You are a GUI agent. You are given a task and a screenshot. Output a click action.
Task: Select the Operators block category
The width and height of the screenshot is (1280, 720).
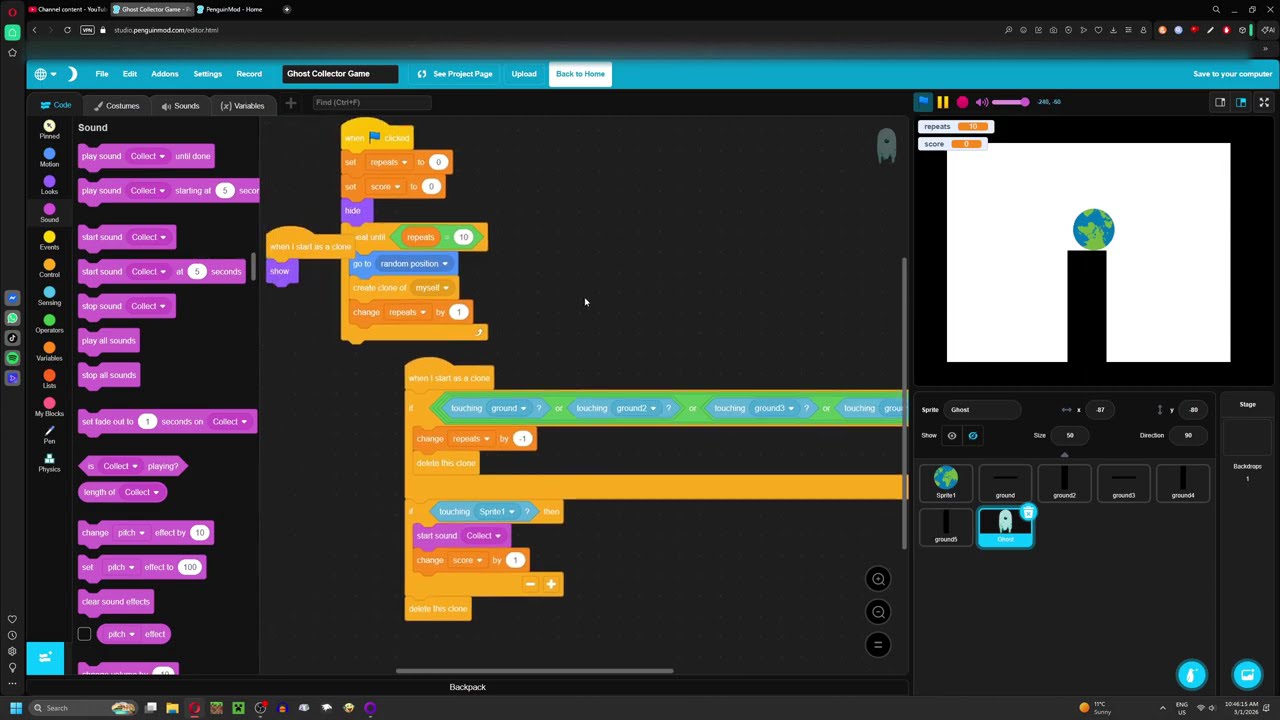(x=49, y=324)
